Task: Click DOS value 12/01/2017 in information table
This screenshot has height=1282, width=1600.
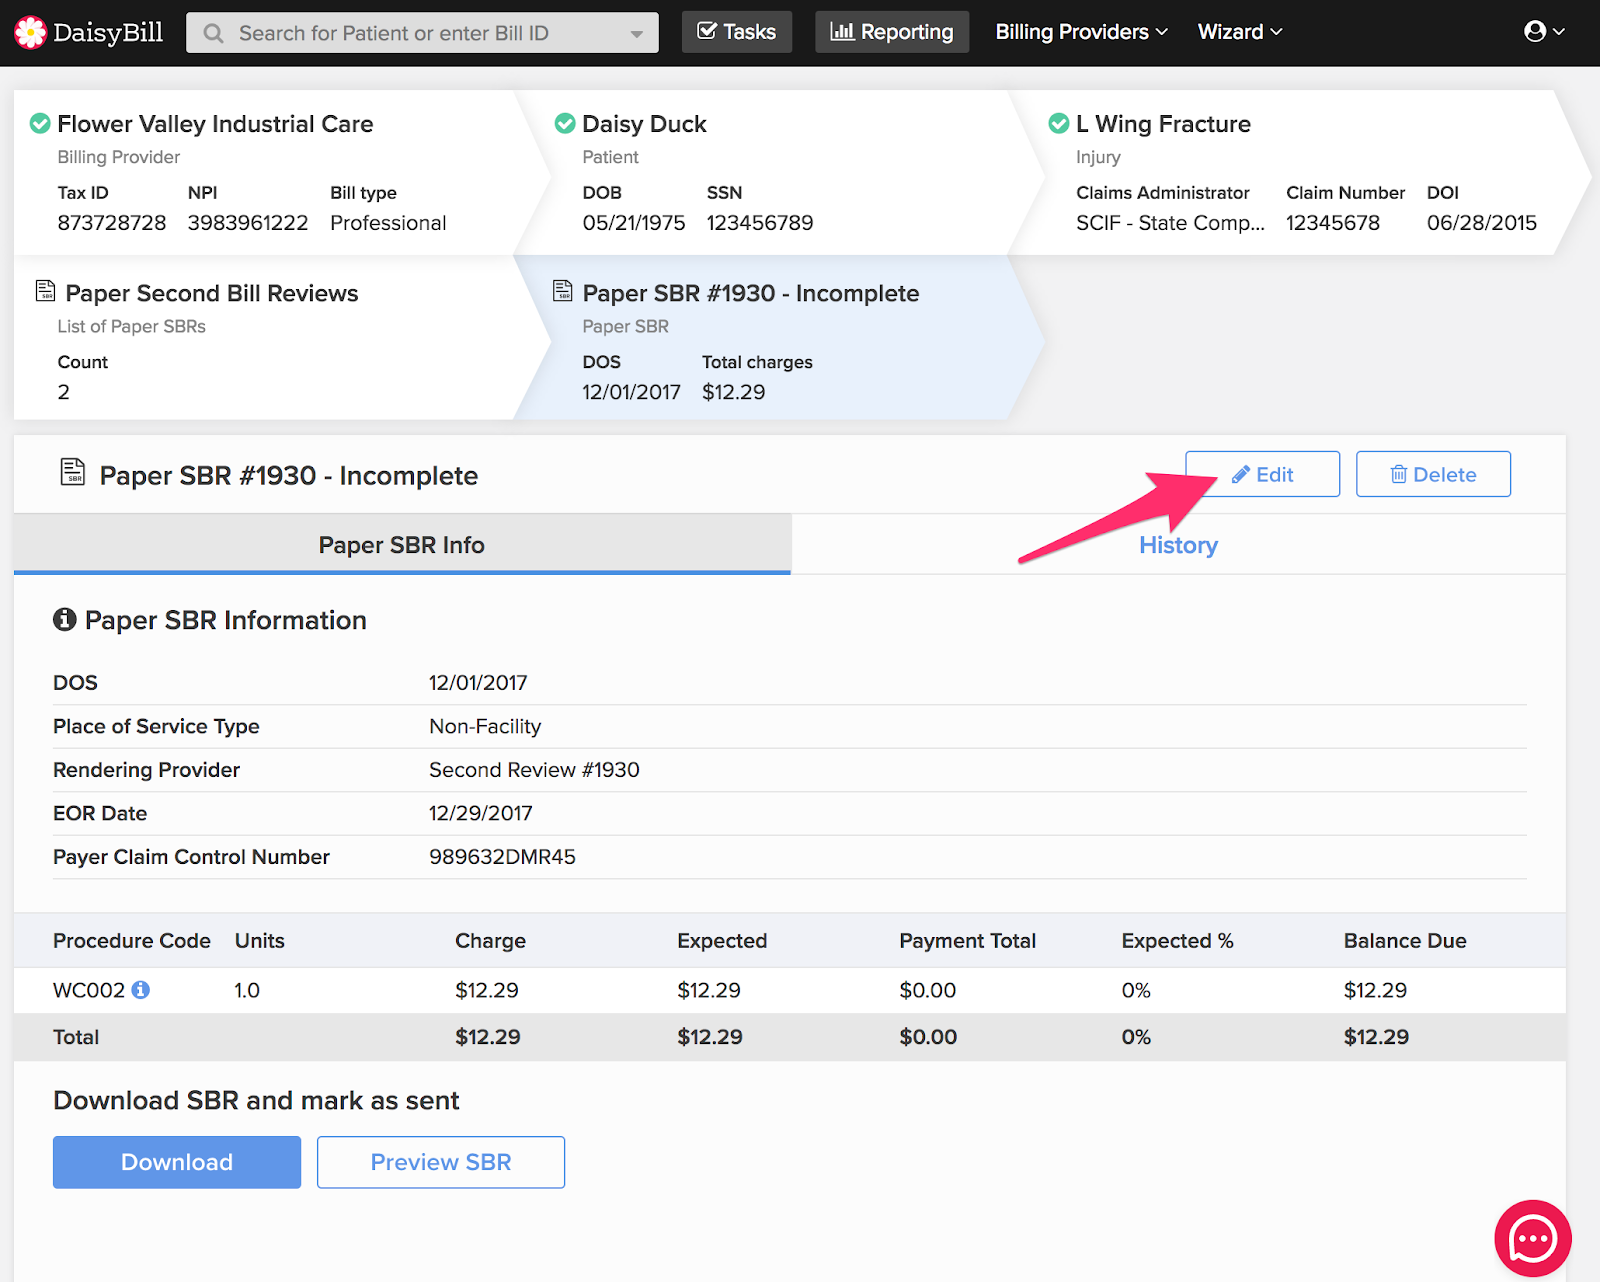Action: (478, 683)
